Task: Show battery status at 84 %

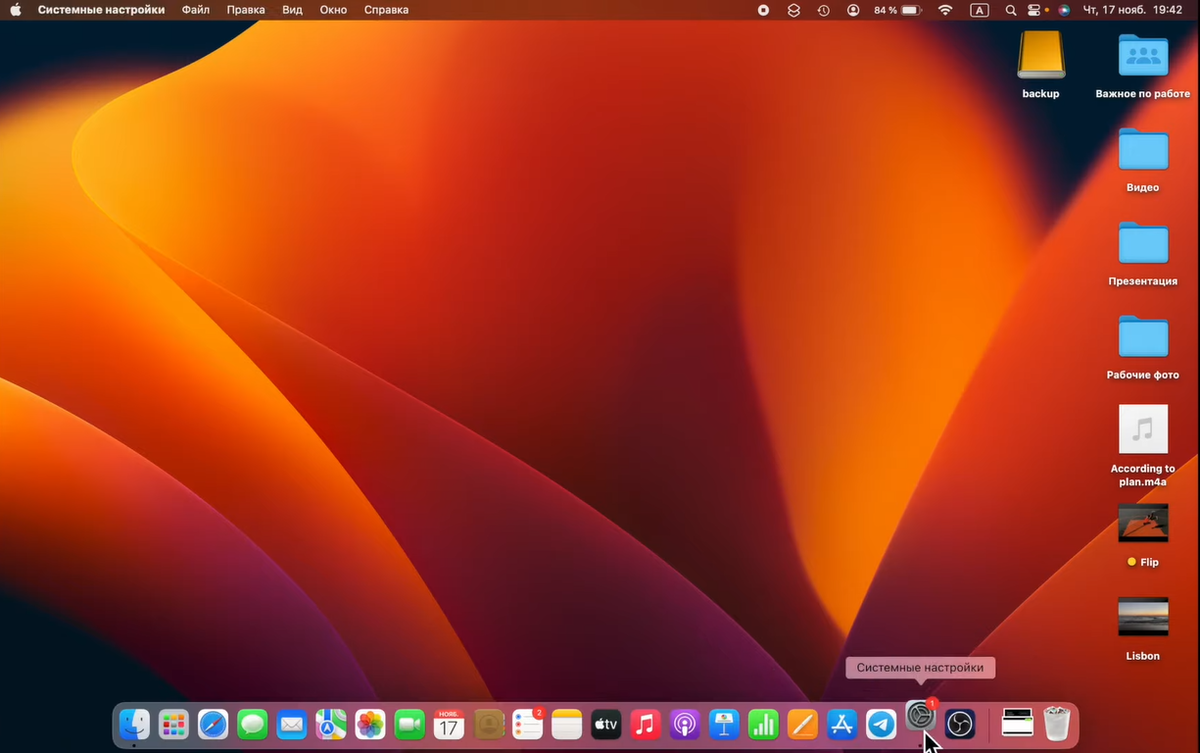Action: [x=897, y=10]
